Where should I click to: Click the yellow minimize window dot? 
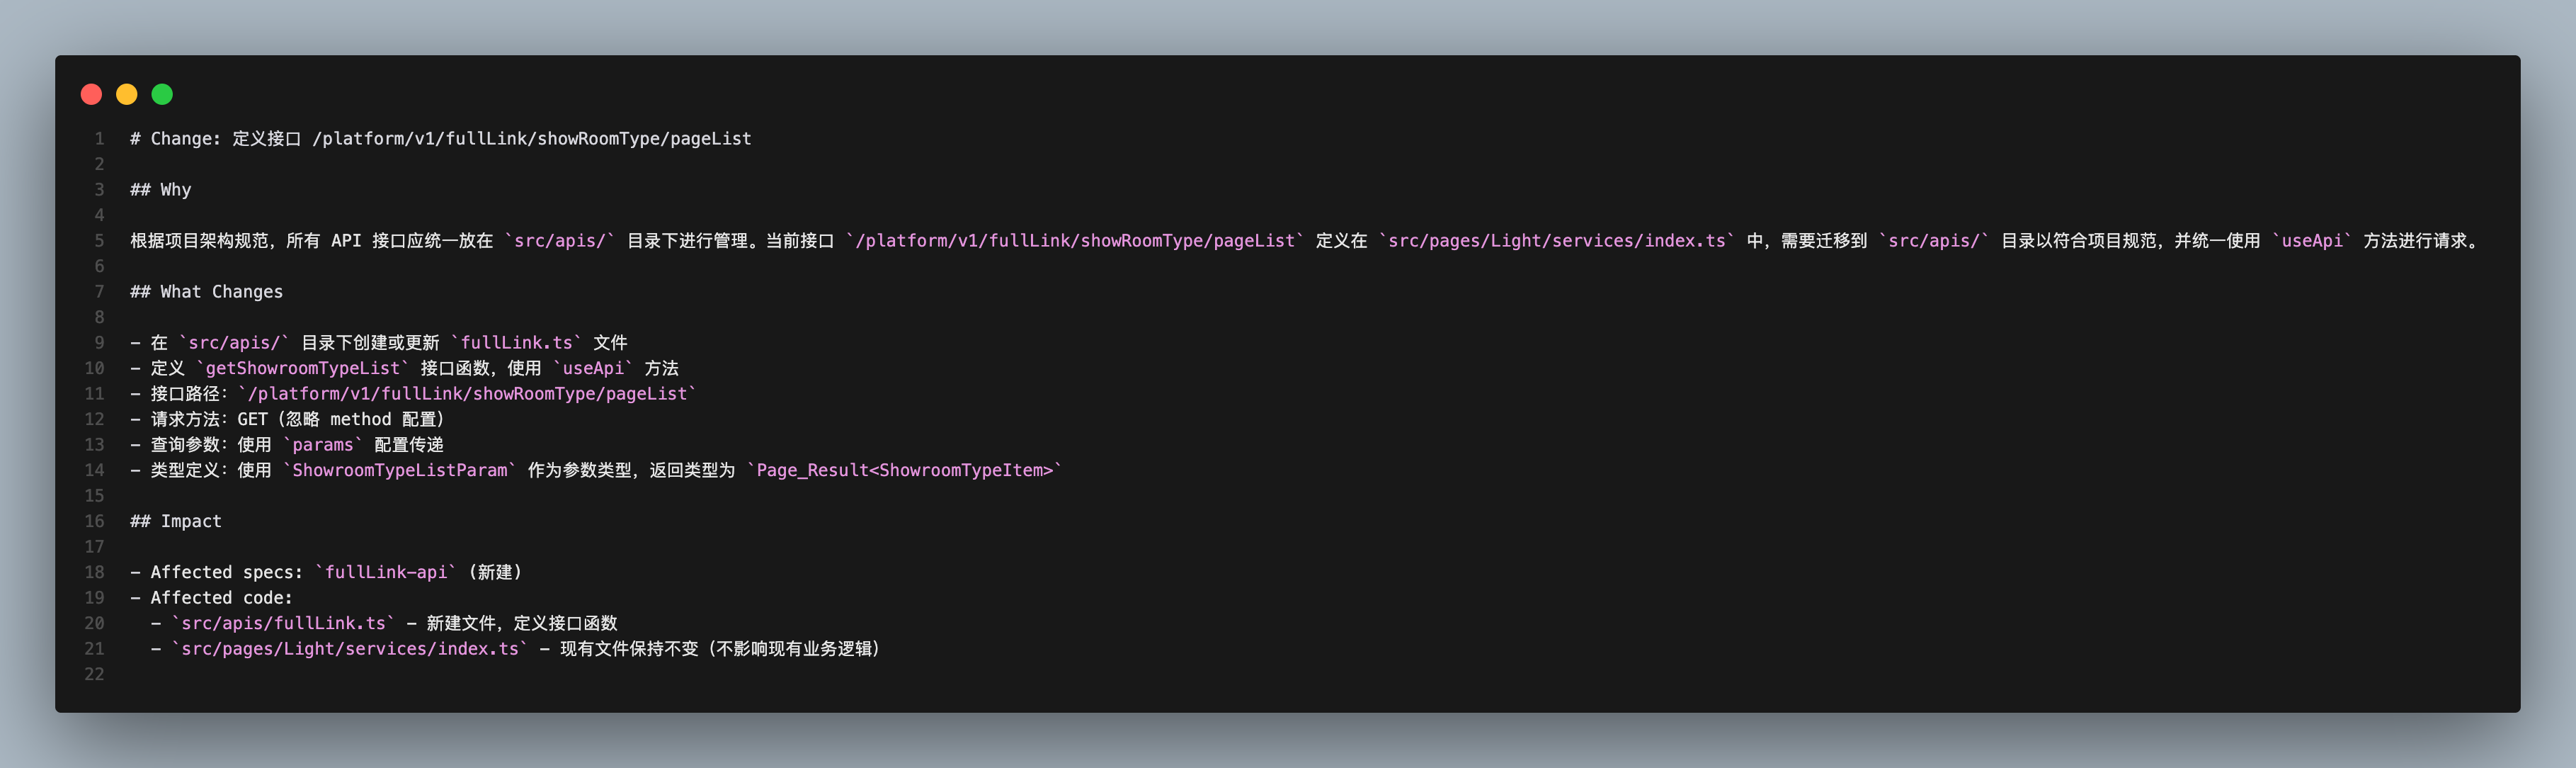point(127,94)
